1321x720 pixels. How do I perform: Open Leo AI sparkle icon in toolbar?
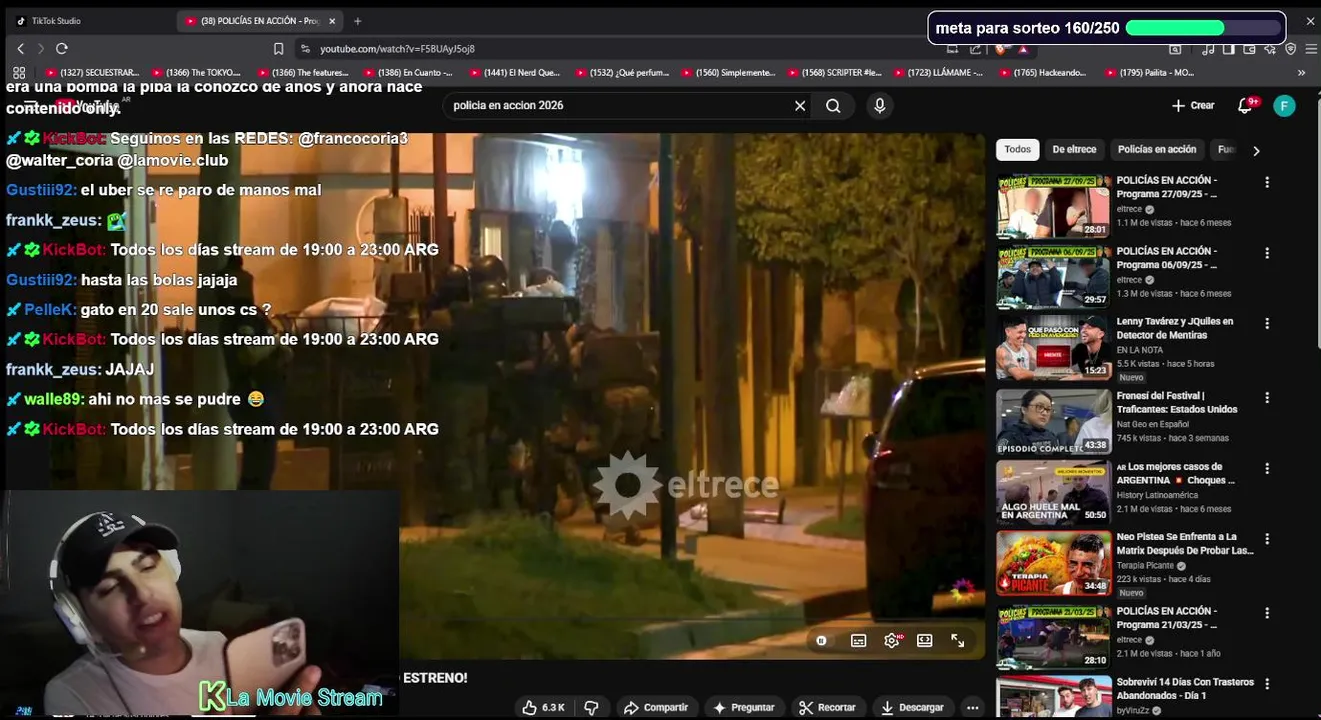point(1270,49)
